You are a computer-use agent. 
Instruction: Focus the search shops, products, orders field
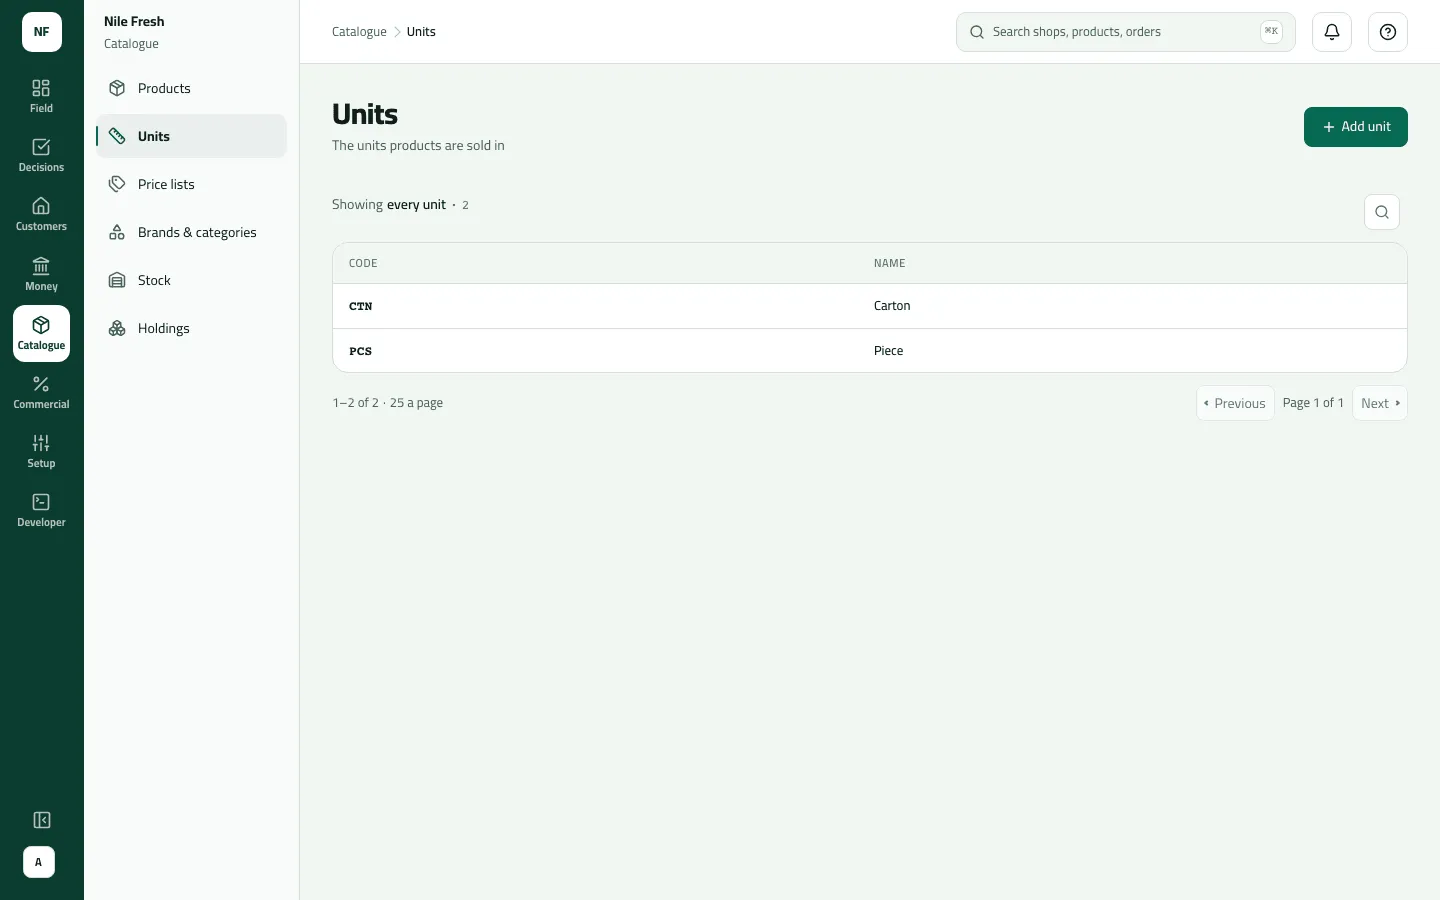[x=1126, y=32]
